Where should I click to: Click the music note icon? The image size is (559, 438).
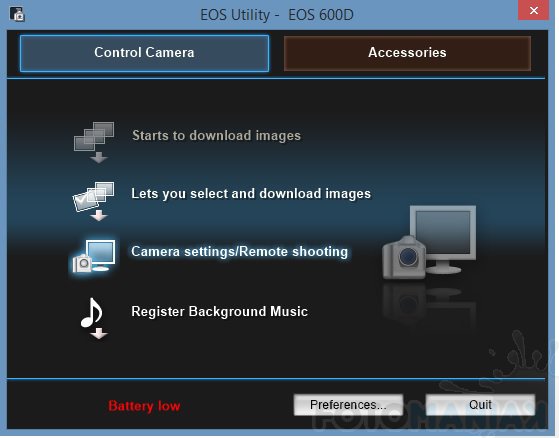(x=92, y=313)
